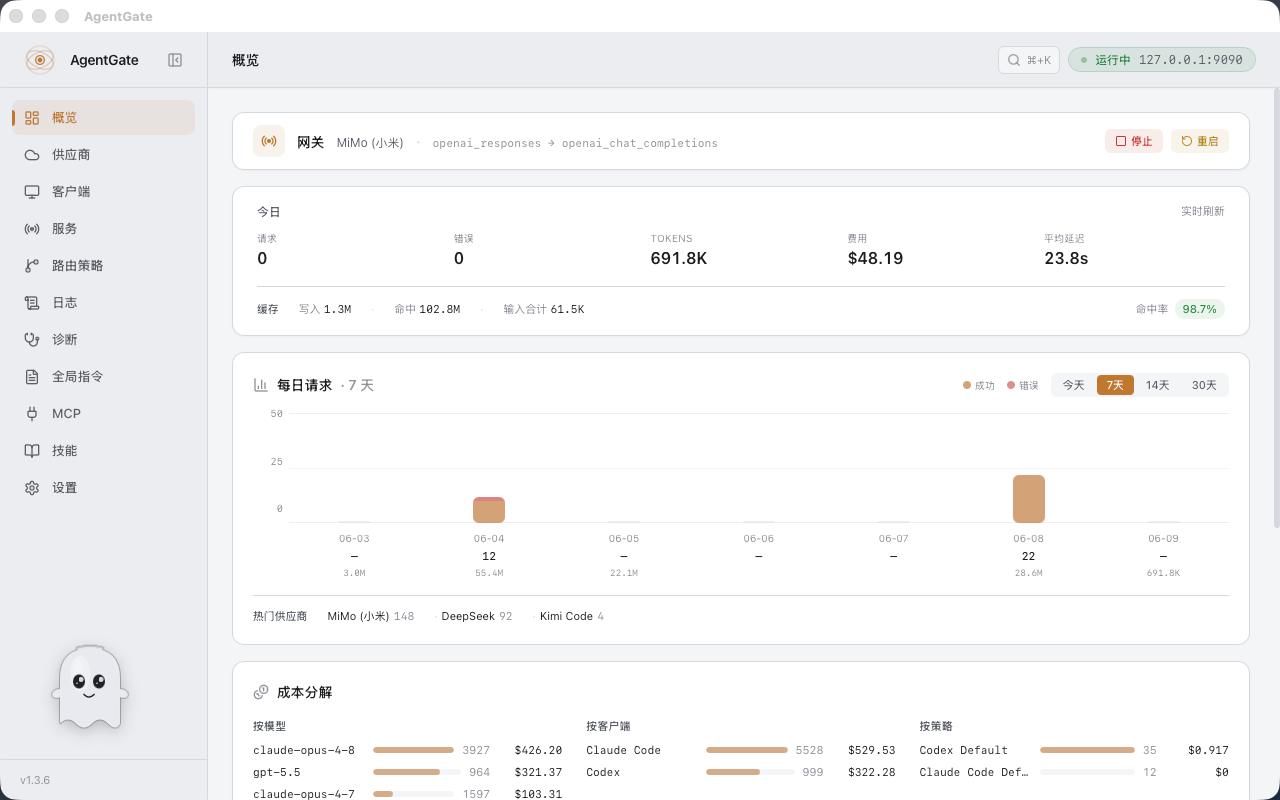Image resolution: width=1280 pixels, height=800 pixels.
Task: Click the 诊断 stethoscope icon
Action: pyautogui.click(x=32, y=339)
